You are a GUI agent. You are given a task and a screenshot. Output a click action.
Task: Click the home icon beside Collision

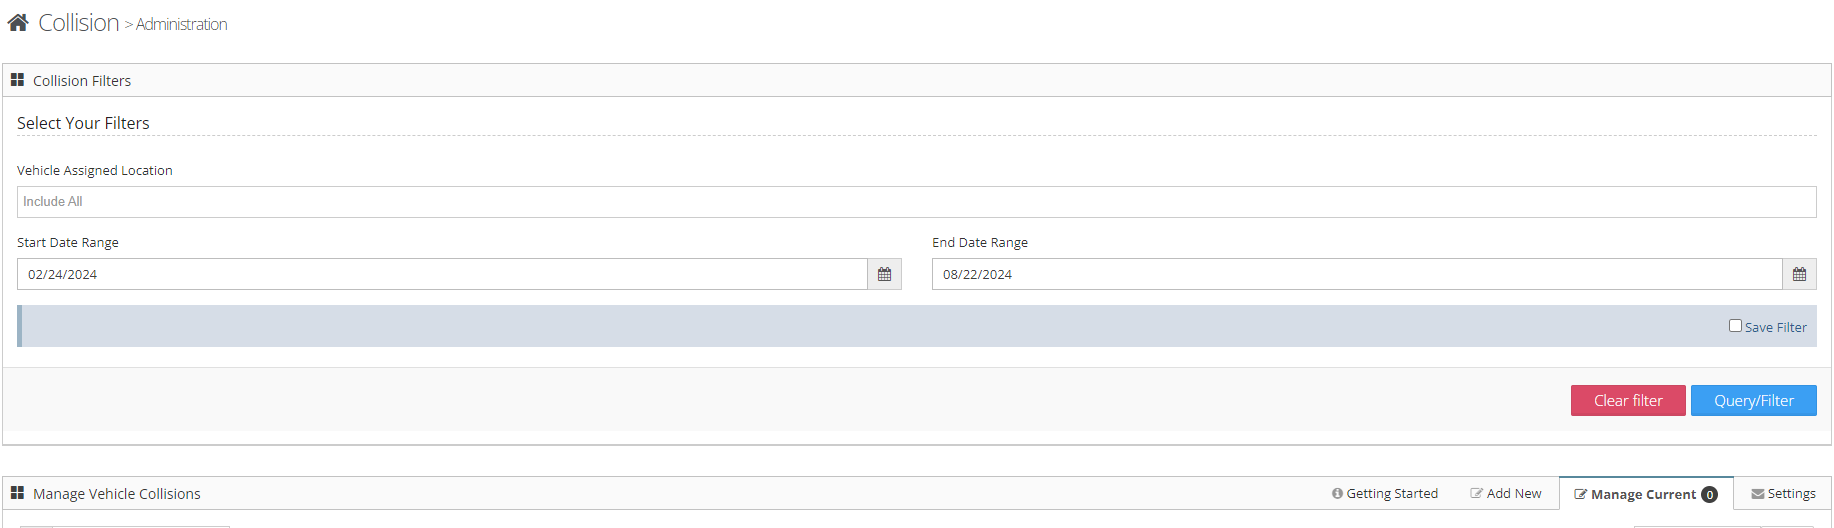point(18,23)
